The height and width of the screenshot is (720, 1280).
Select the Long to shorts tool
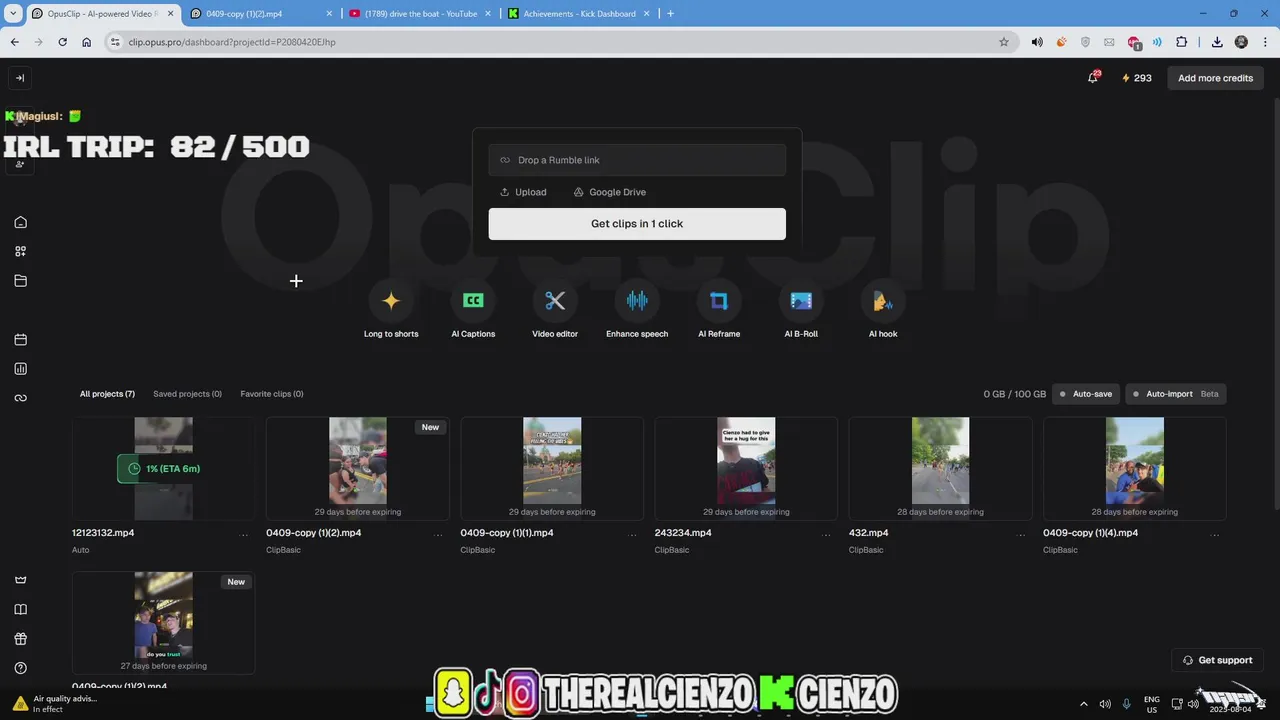point(391,311)
